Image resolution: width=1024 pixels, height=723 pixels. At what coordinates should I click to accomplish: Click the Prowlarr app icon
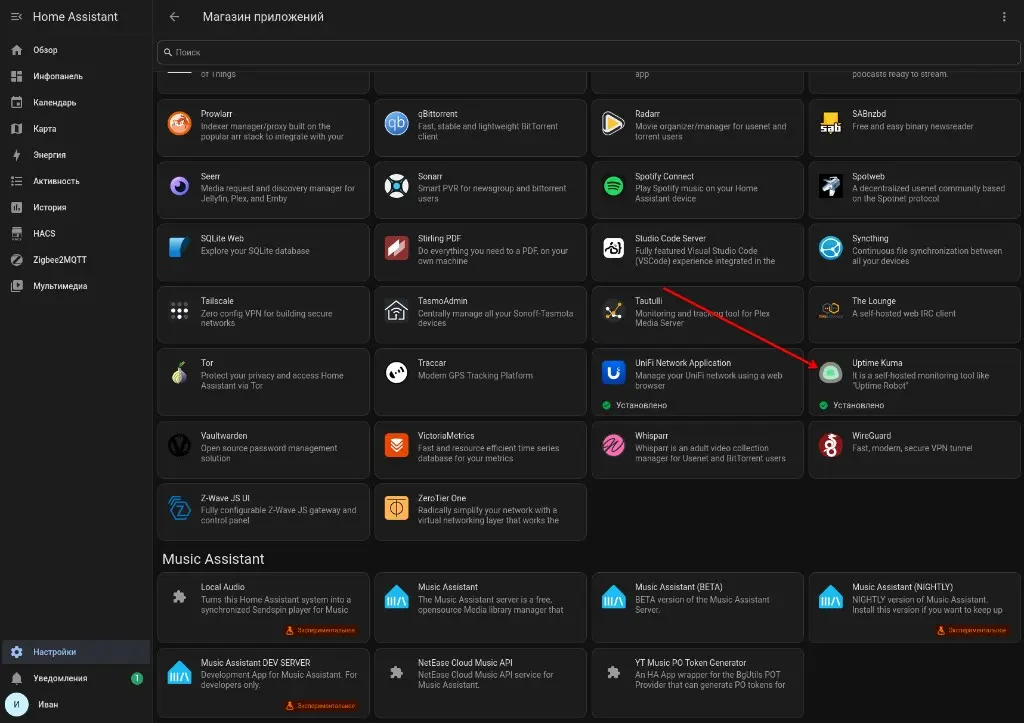pyautogui.click(x=180, y=123)
